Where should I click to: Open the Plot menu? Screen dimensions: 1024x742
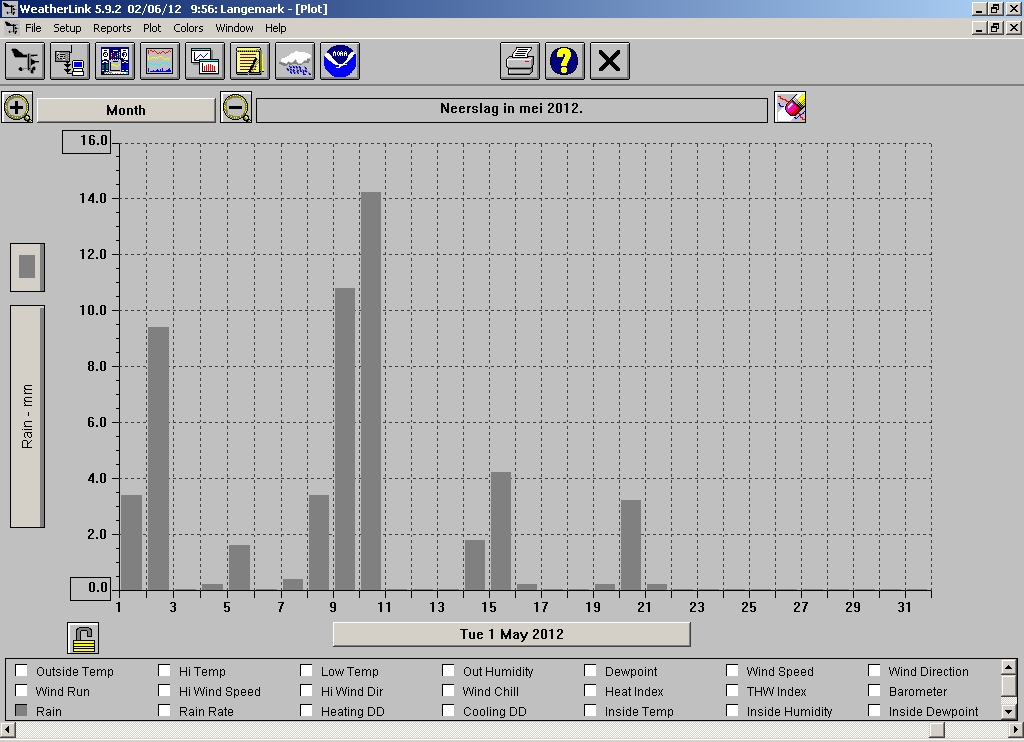pyautogui.click(x=152, y=28)
